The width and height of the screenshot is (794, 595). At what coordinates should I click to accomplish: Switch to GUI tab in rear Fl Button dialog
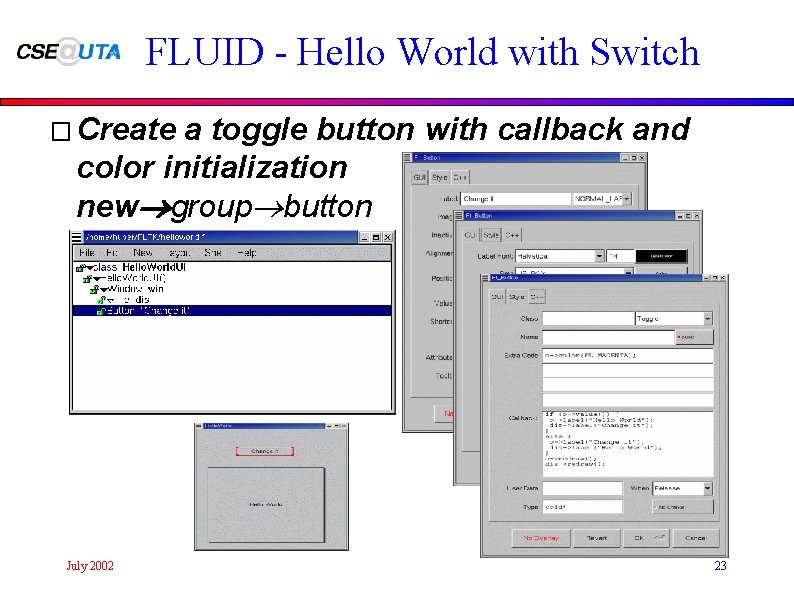coord(420,177)
